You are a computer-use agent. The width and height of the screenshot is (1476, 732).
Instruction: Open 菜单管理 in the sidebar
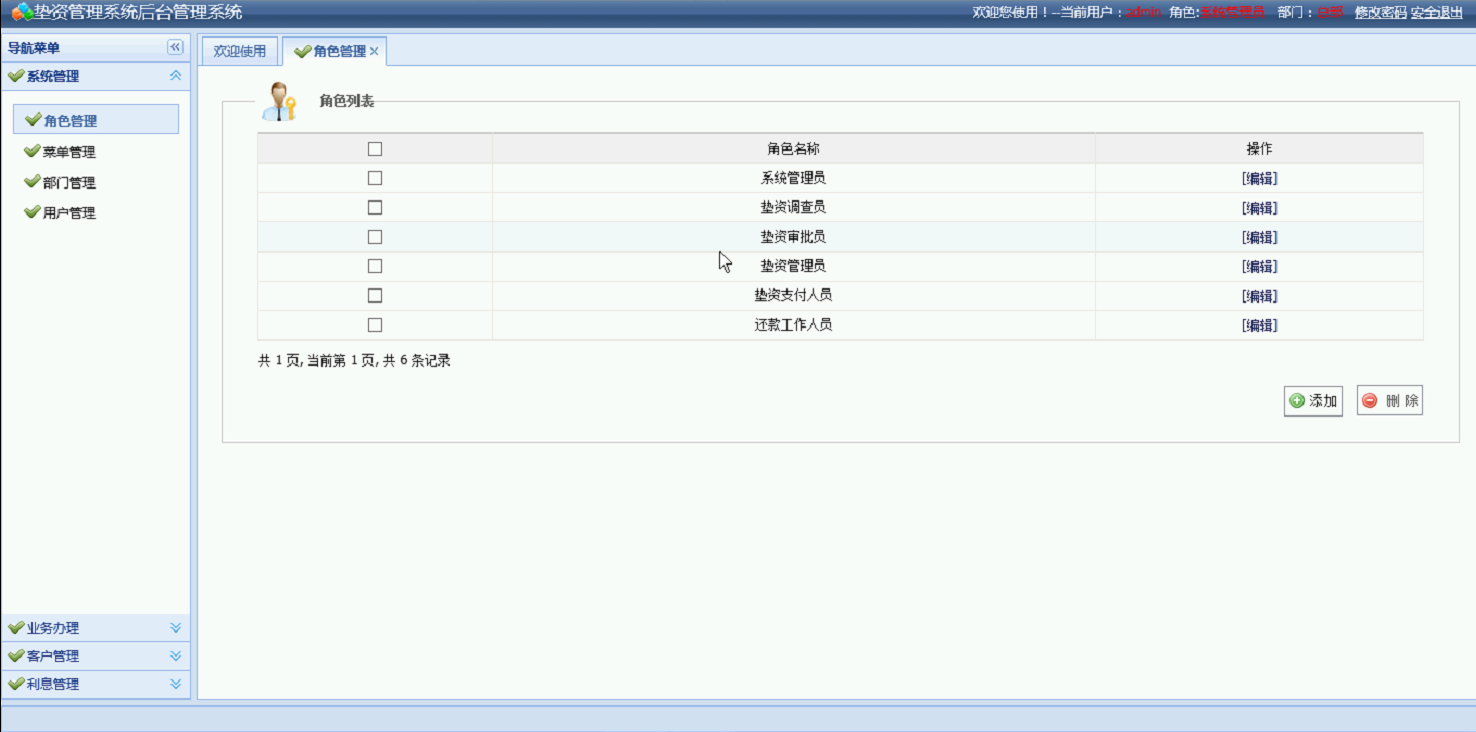click(x=69, y=152)
